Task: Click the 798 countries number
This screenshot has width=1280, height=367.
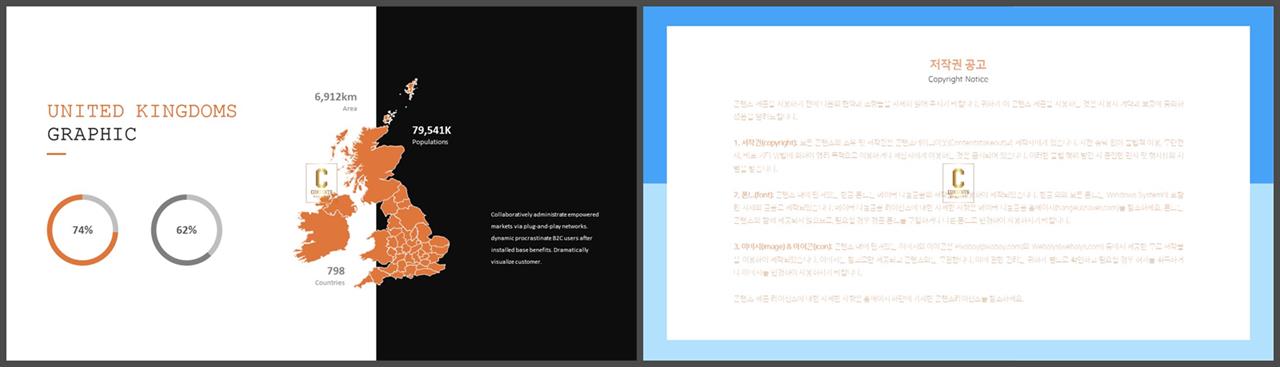Action: coord(336,271)
